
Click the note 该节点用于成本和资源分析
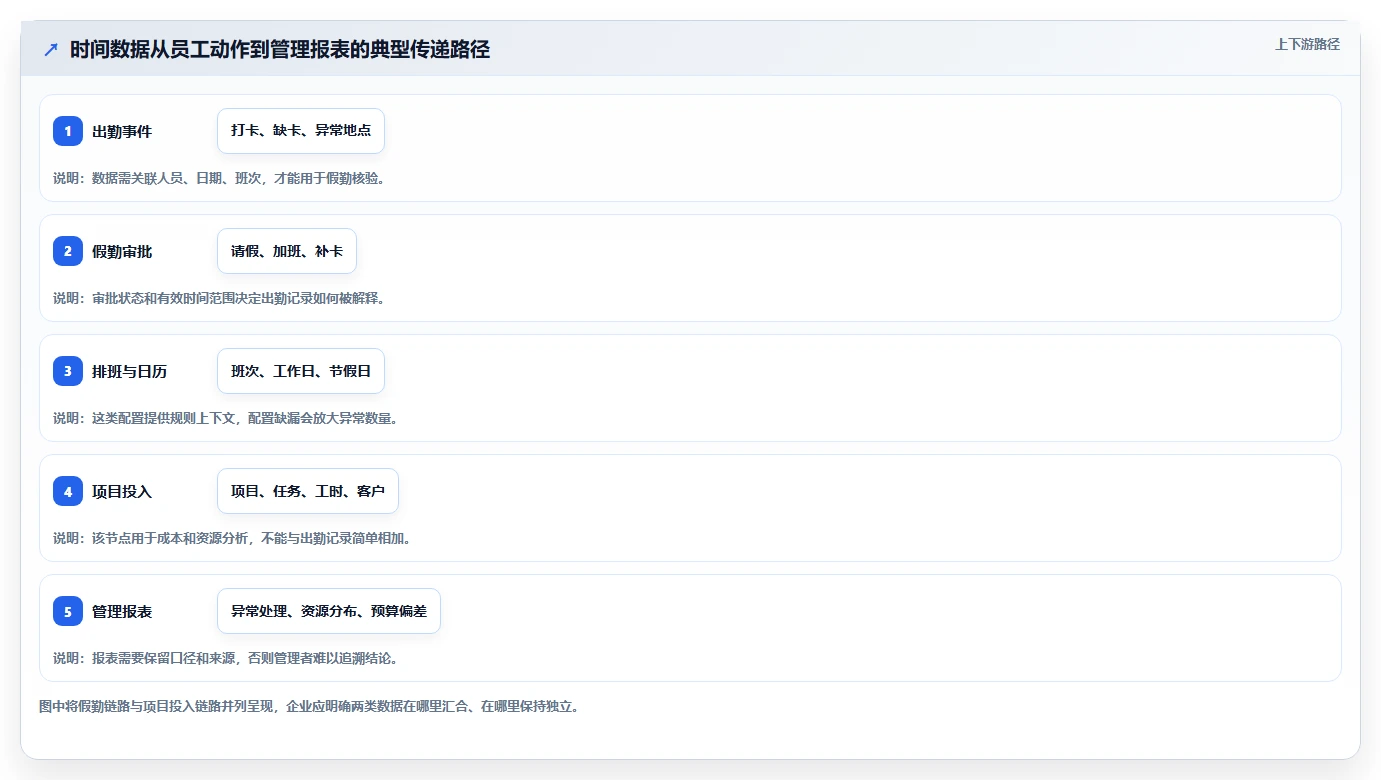233,538
